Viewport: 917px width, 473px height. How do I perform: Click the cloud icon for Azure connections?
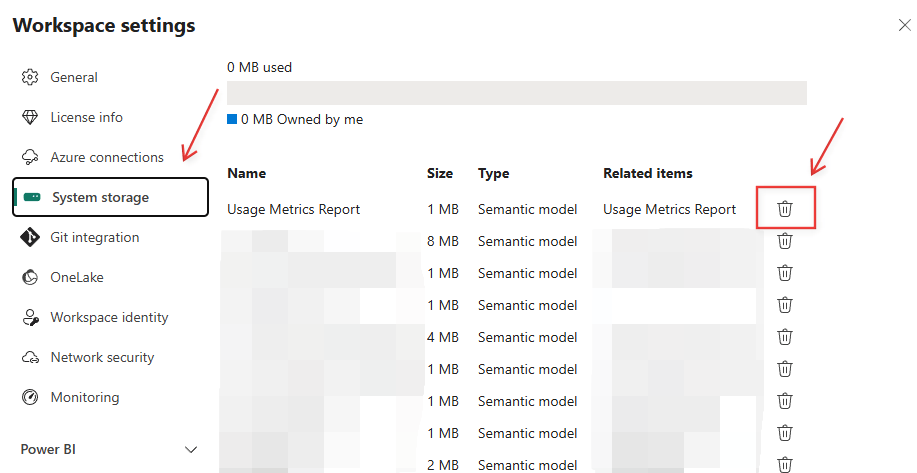[x=30, y=157]
